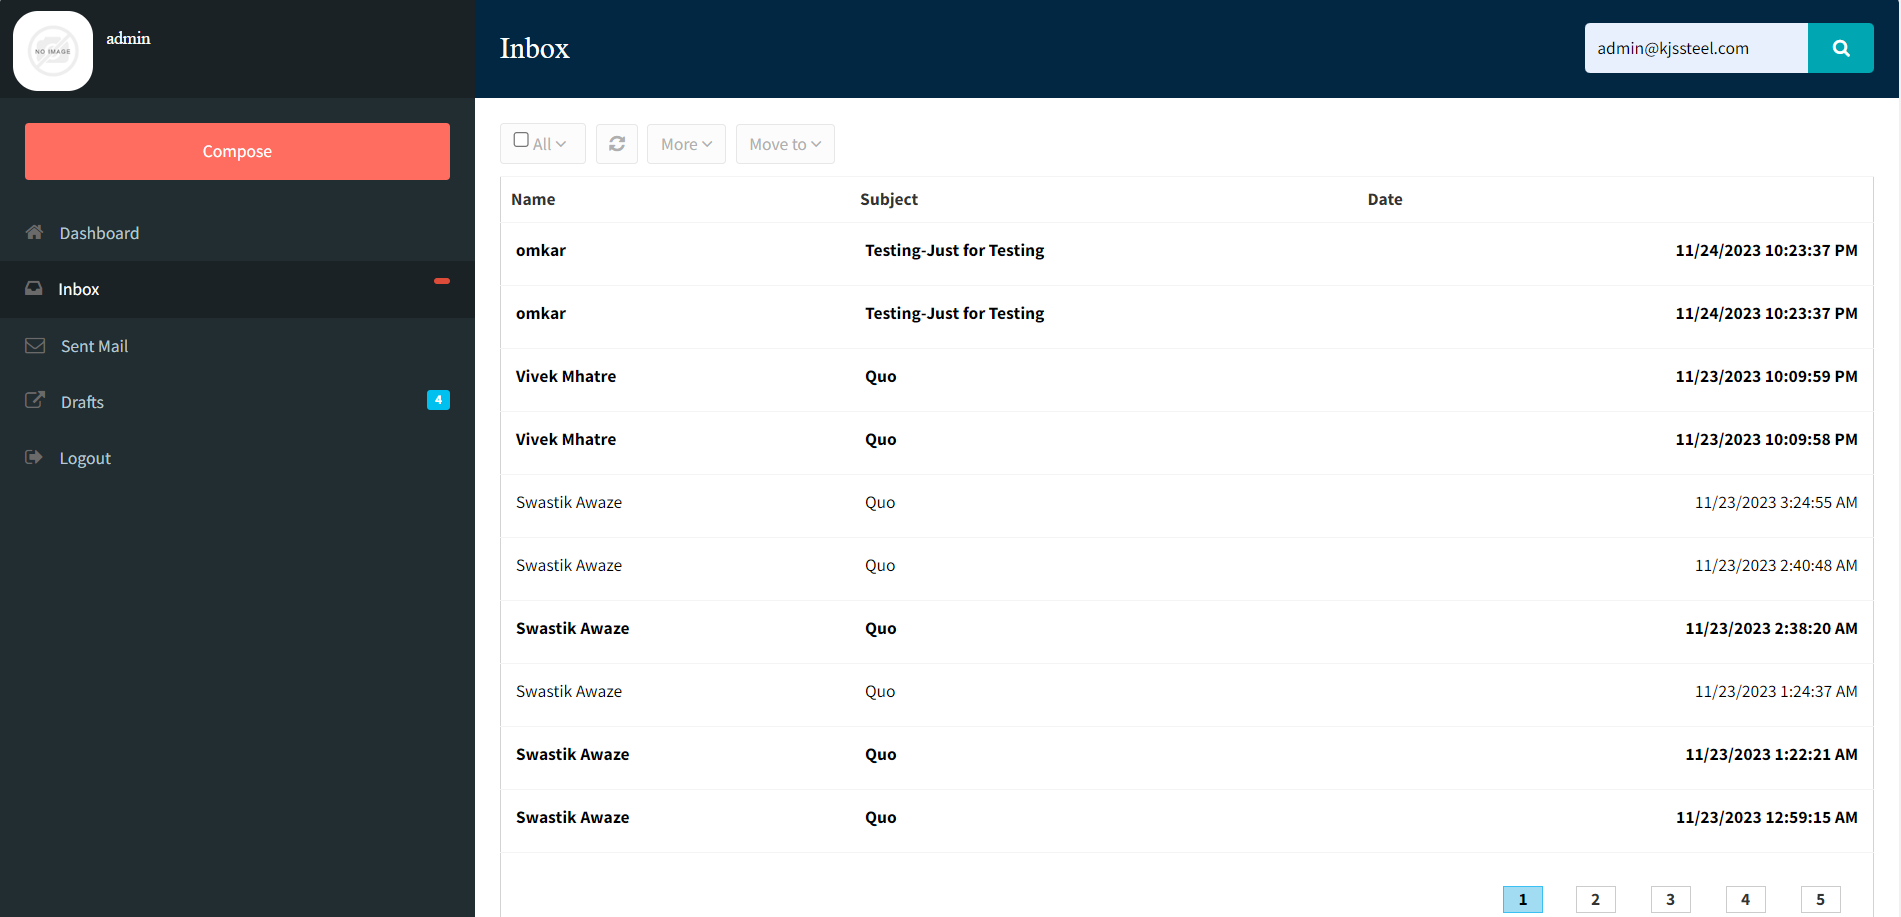Click the Compose button
The width and height of the screenshot is (1901, 917).
pyautogui.click(x=237, y=151)
